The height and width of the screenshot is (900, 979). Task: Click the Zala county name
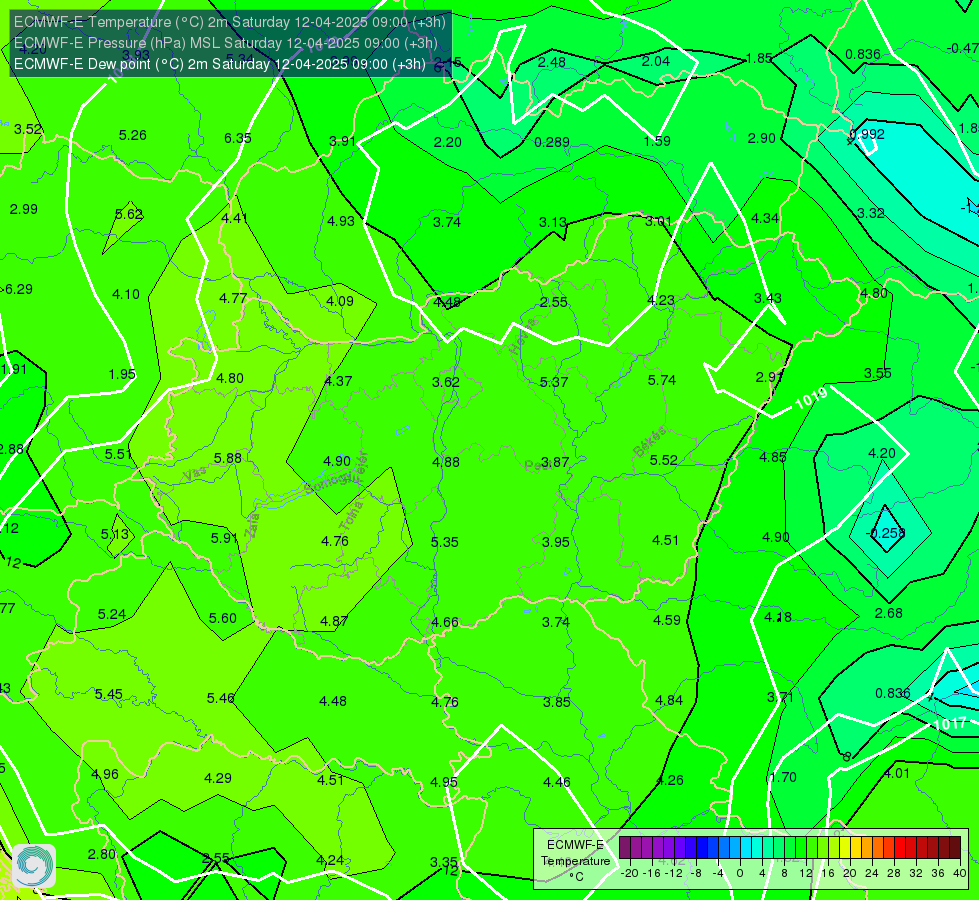(x=252, y=525)
